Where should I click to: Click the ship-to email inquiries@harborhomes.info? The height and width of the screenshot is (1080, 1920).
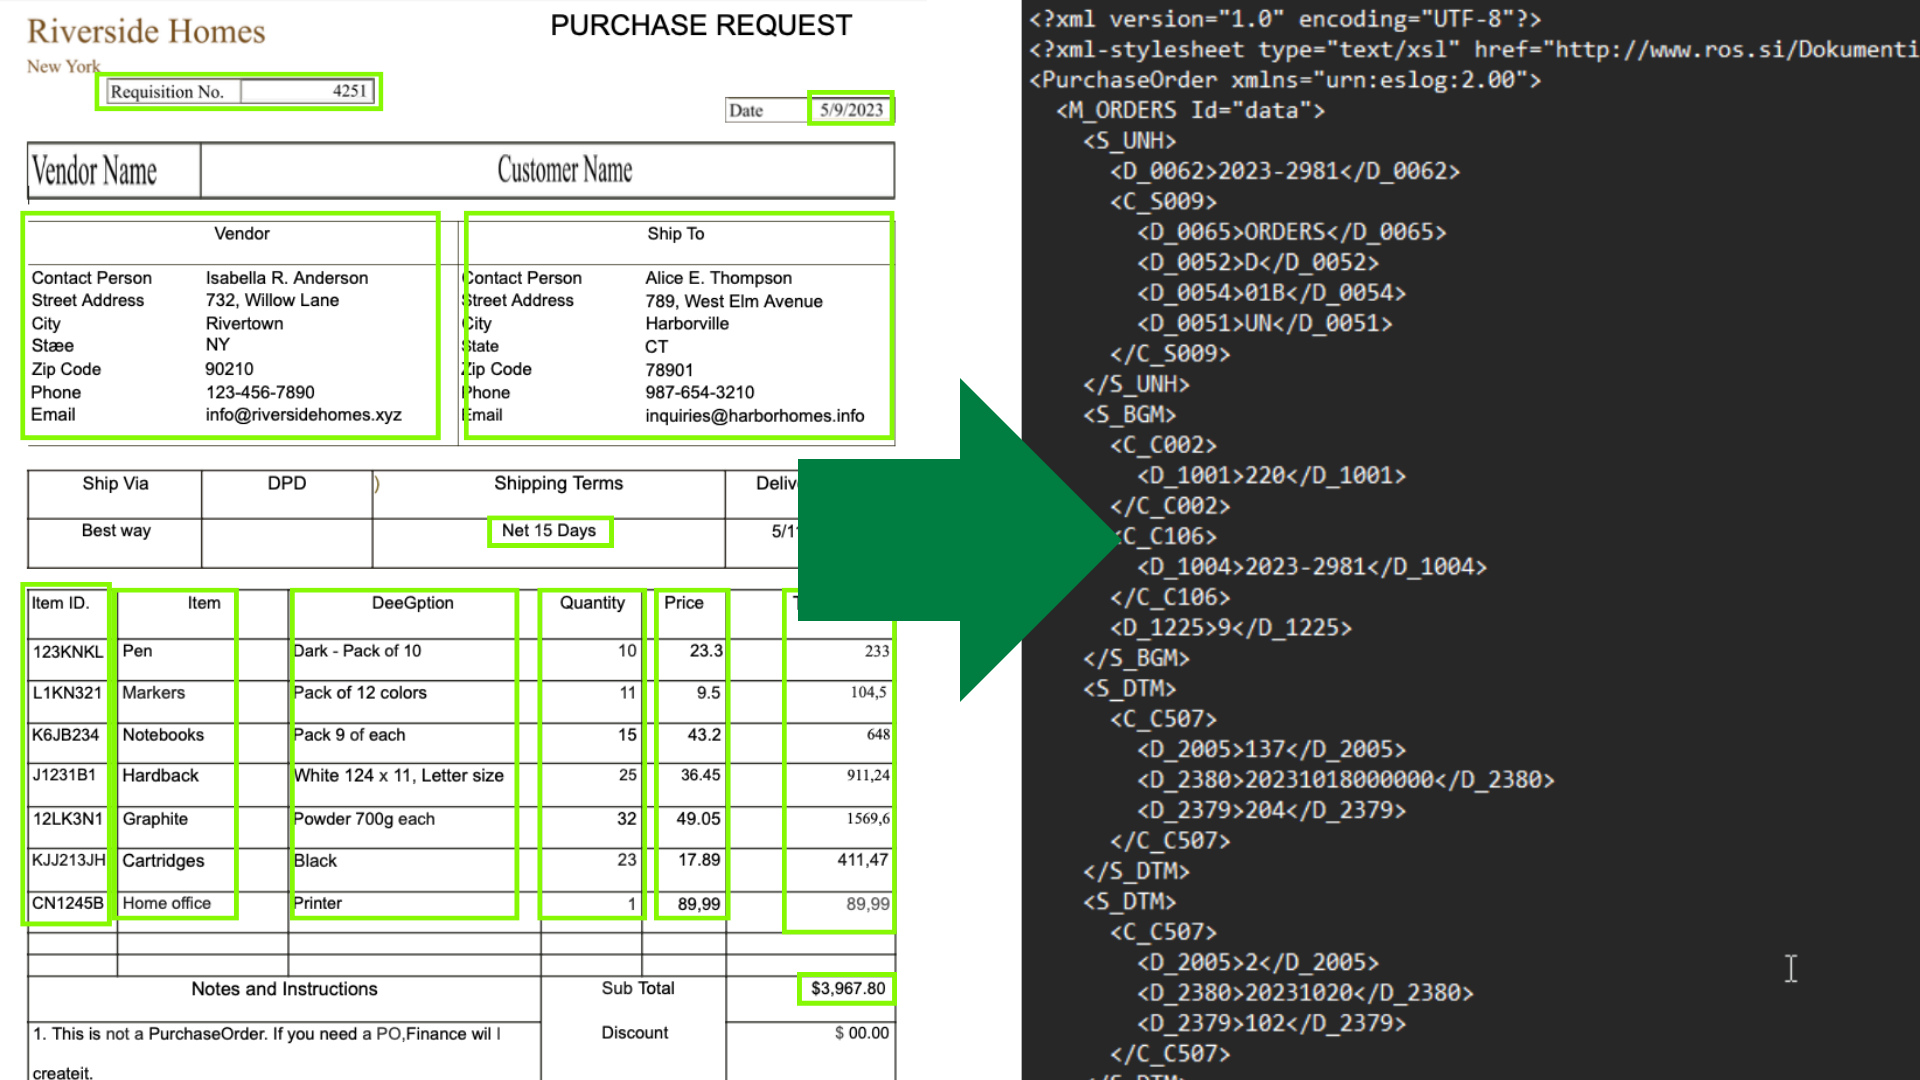pyautogui.click(x=754, y=416)
